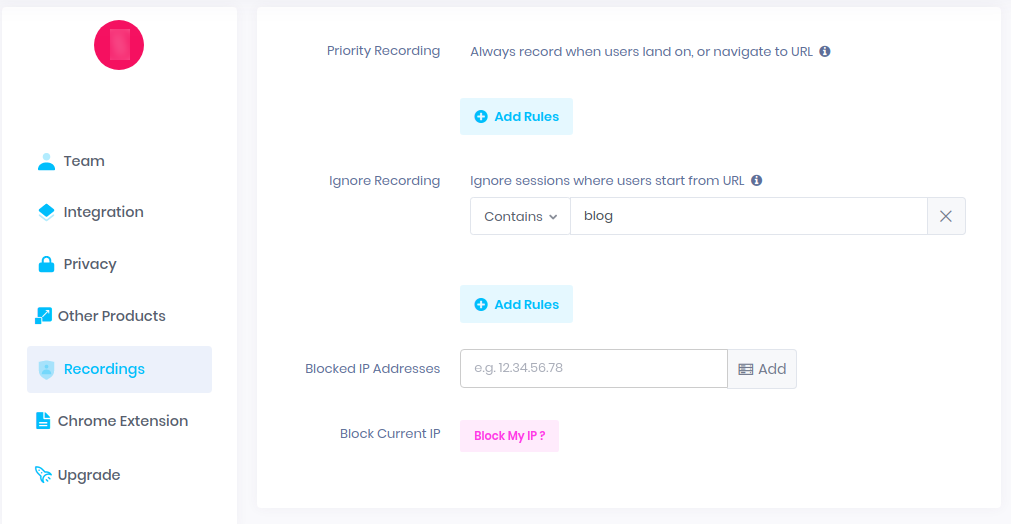Image resolution: width=1011 pixels, height=524 pixels.
Task: Click the Chrome Extension document icon
Action: click(43, 421)
